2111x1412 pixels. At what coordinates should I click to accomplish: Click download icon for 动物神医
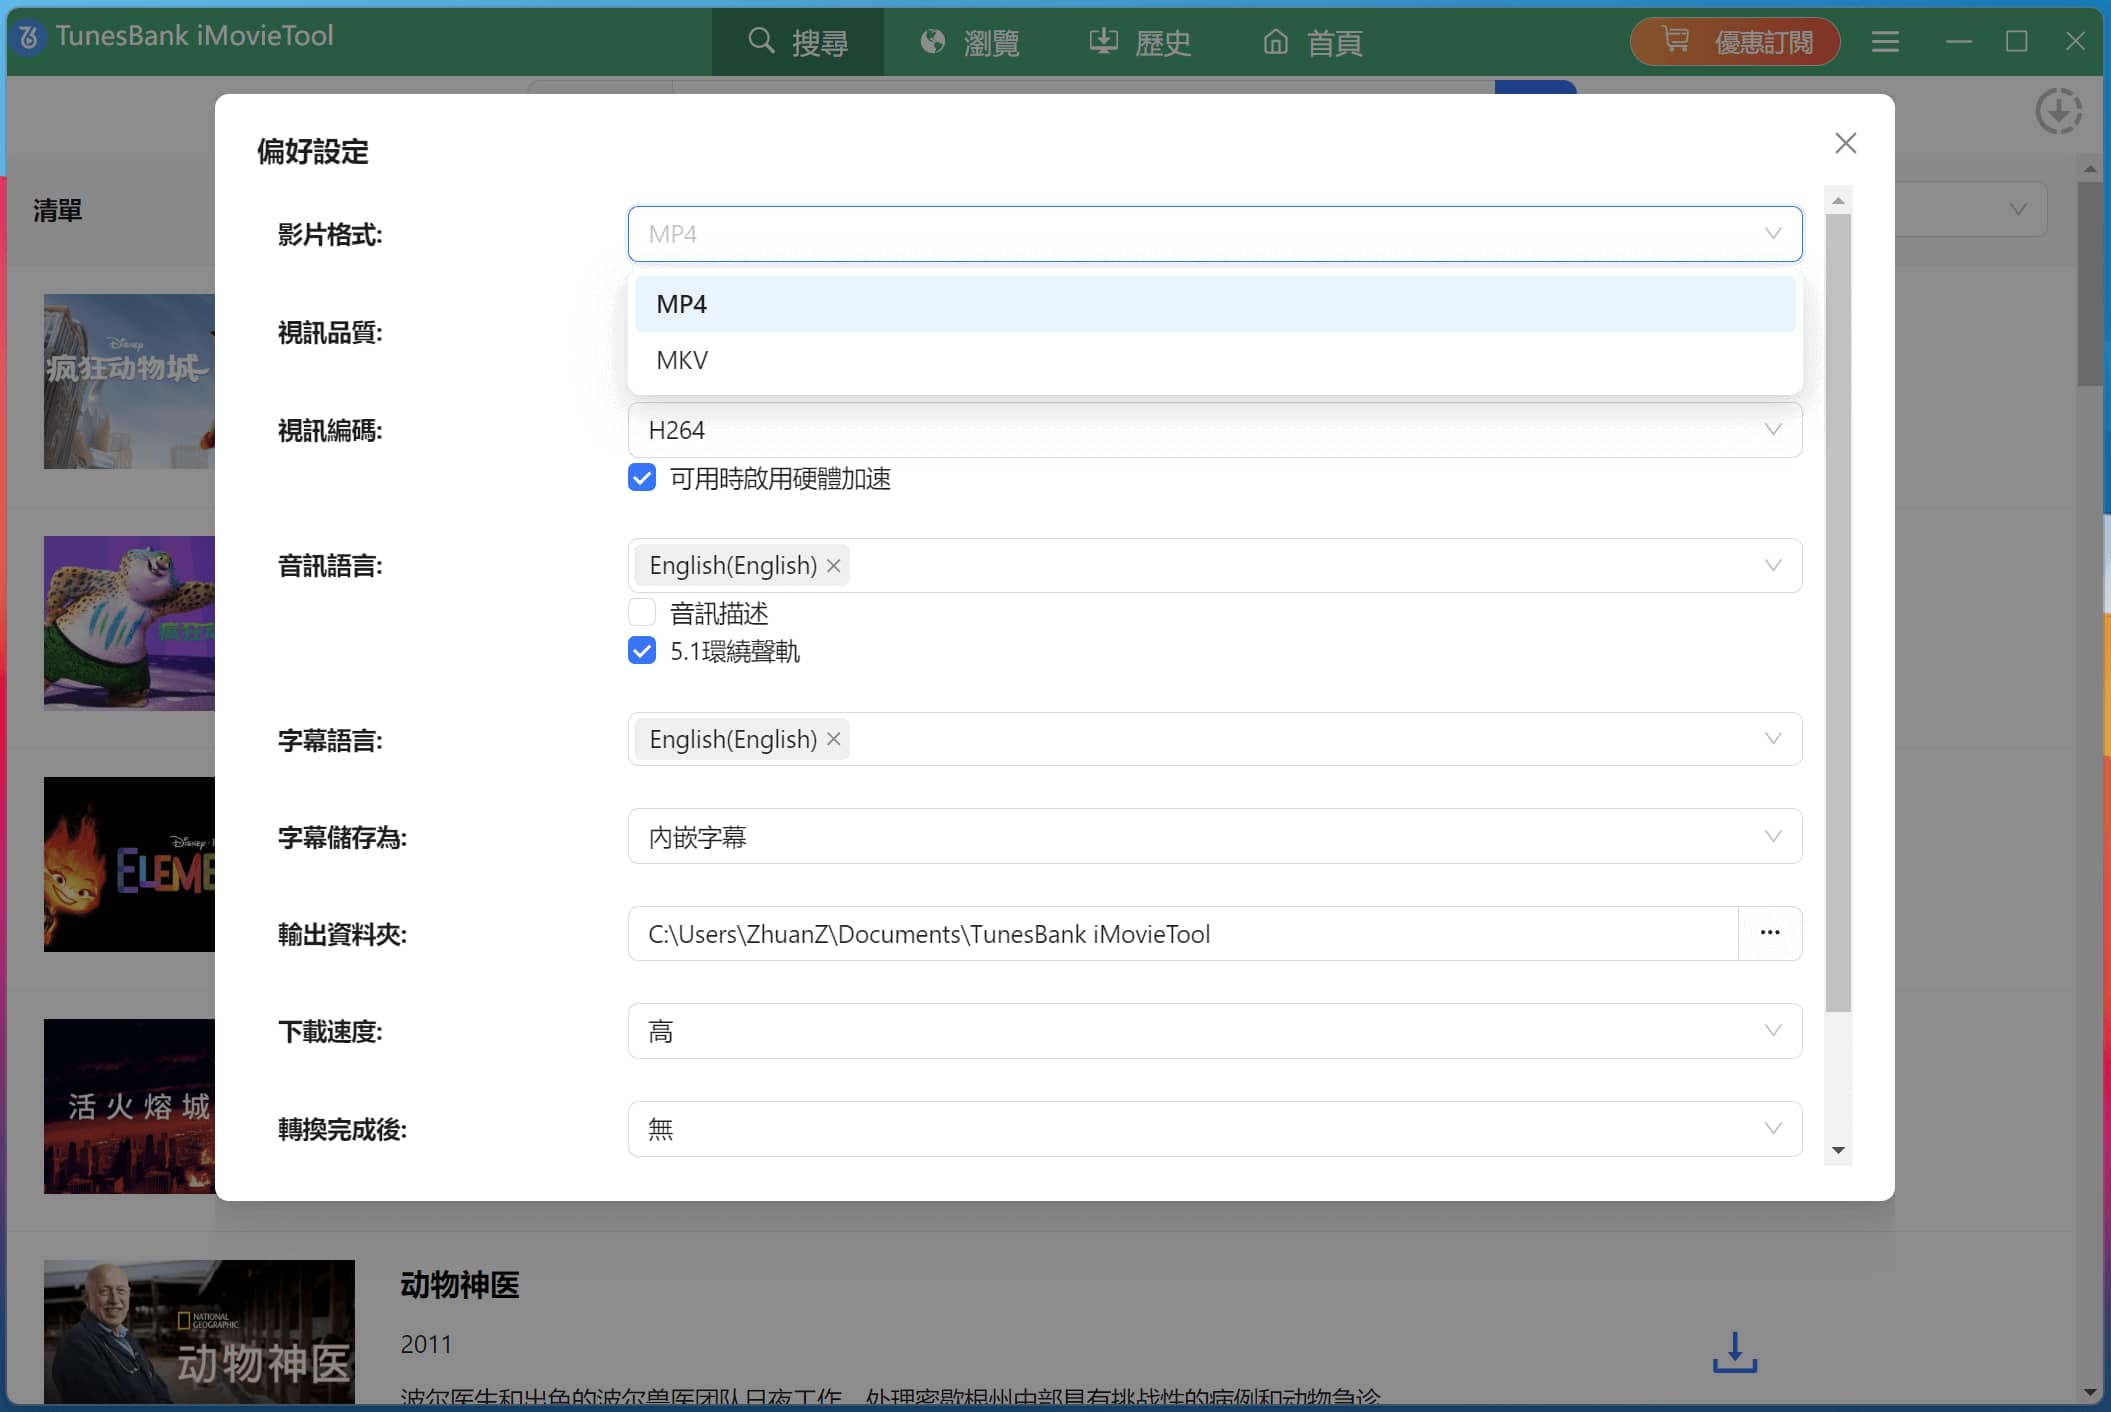1734,1352
